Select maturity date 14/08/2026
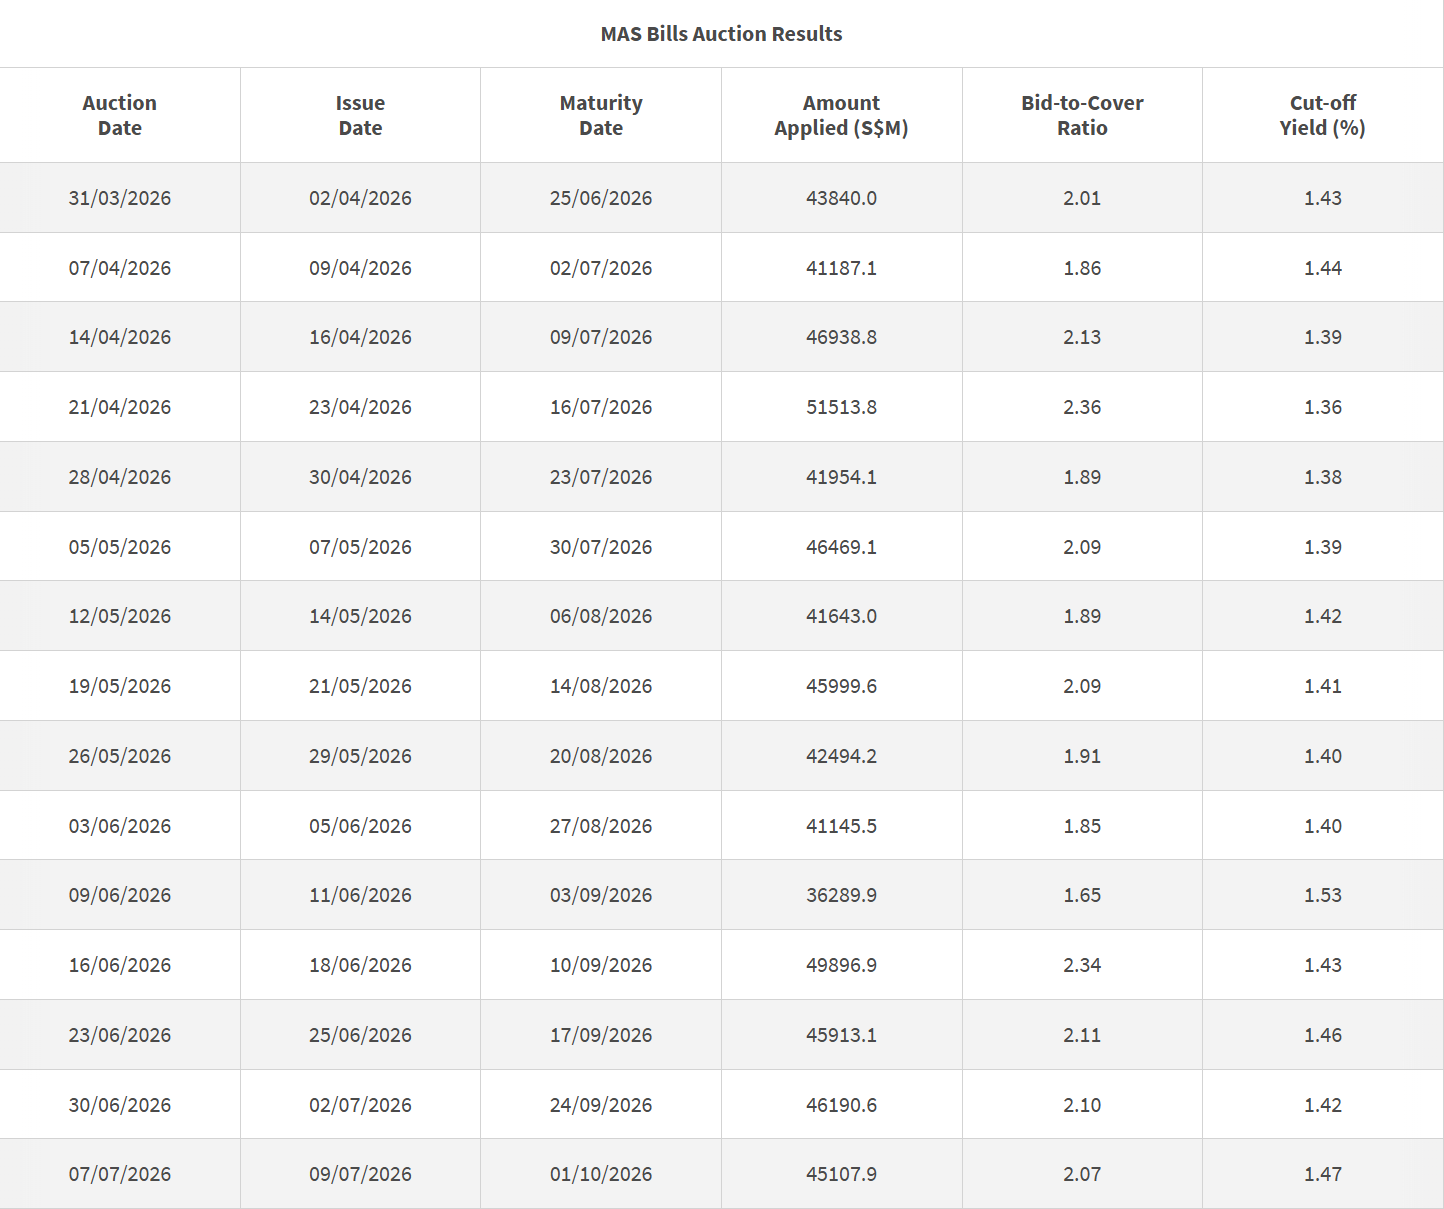 coord(601,686)
